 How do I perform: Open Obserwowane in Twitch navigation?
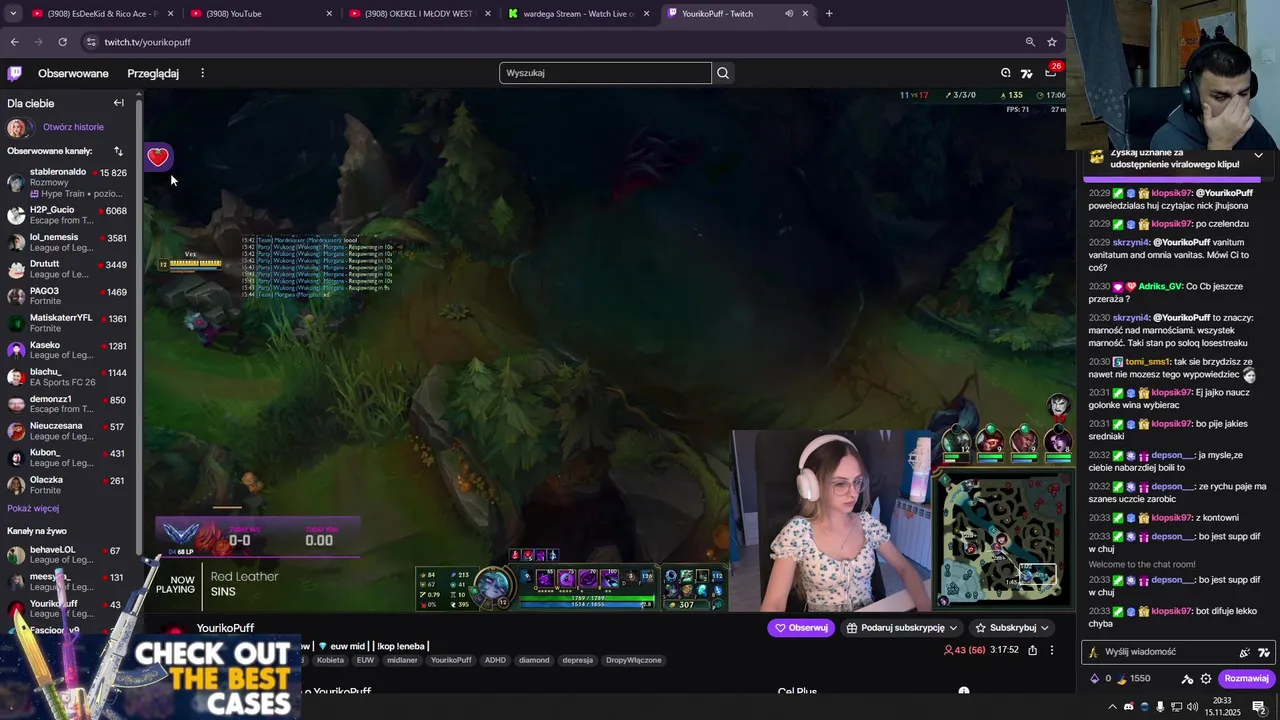pyautogui.click(x=73, y=73)
